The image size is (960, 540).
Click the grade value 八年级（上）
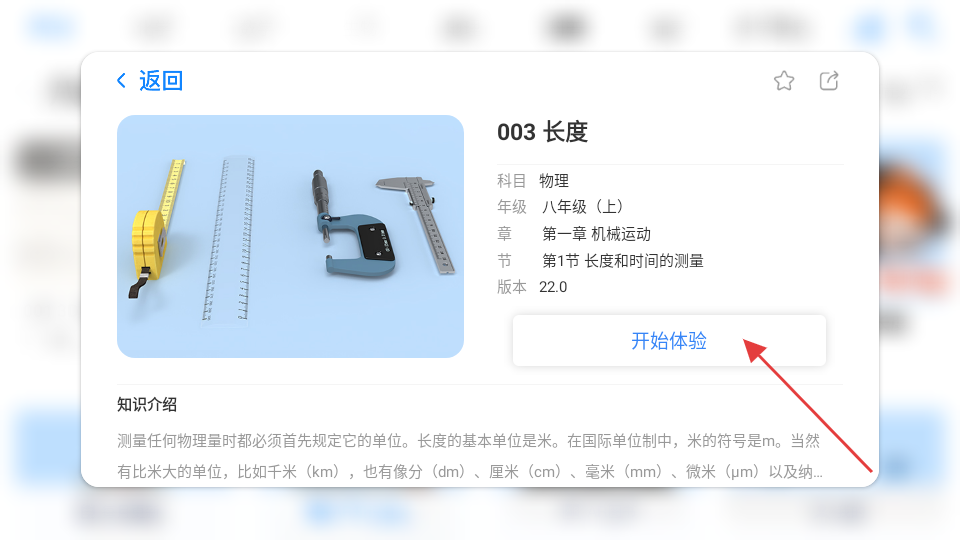click(x=582, y=207)
